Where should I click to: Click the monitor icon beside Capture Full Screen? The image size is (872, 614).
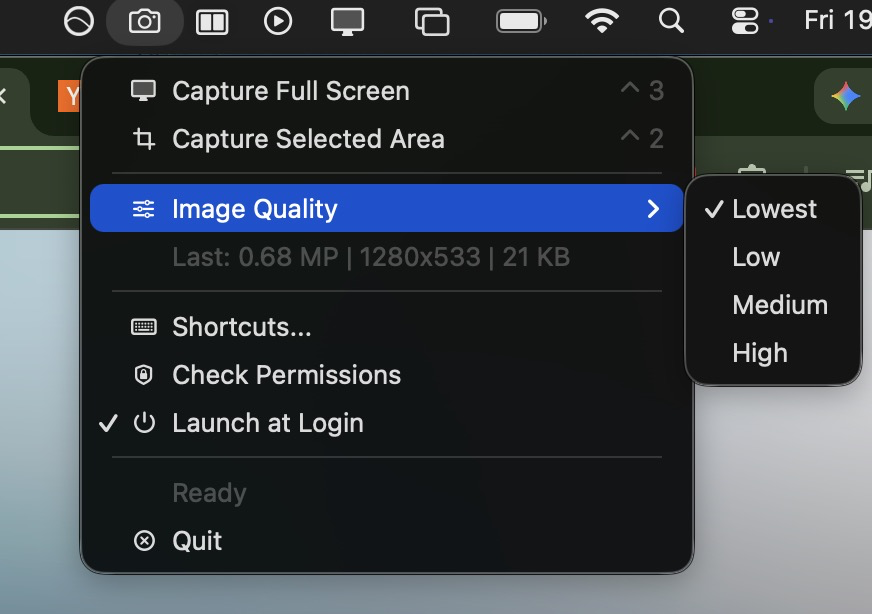tap(143, 91)
